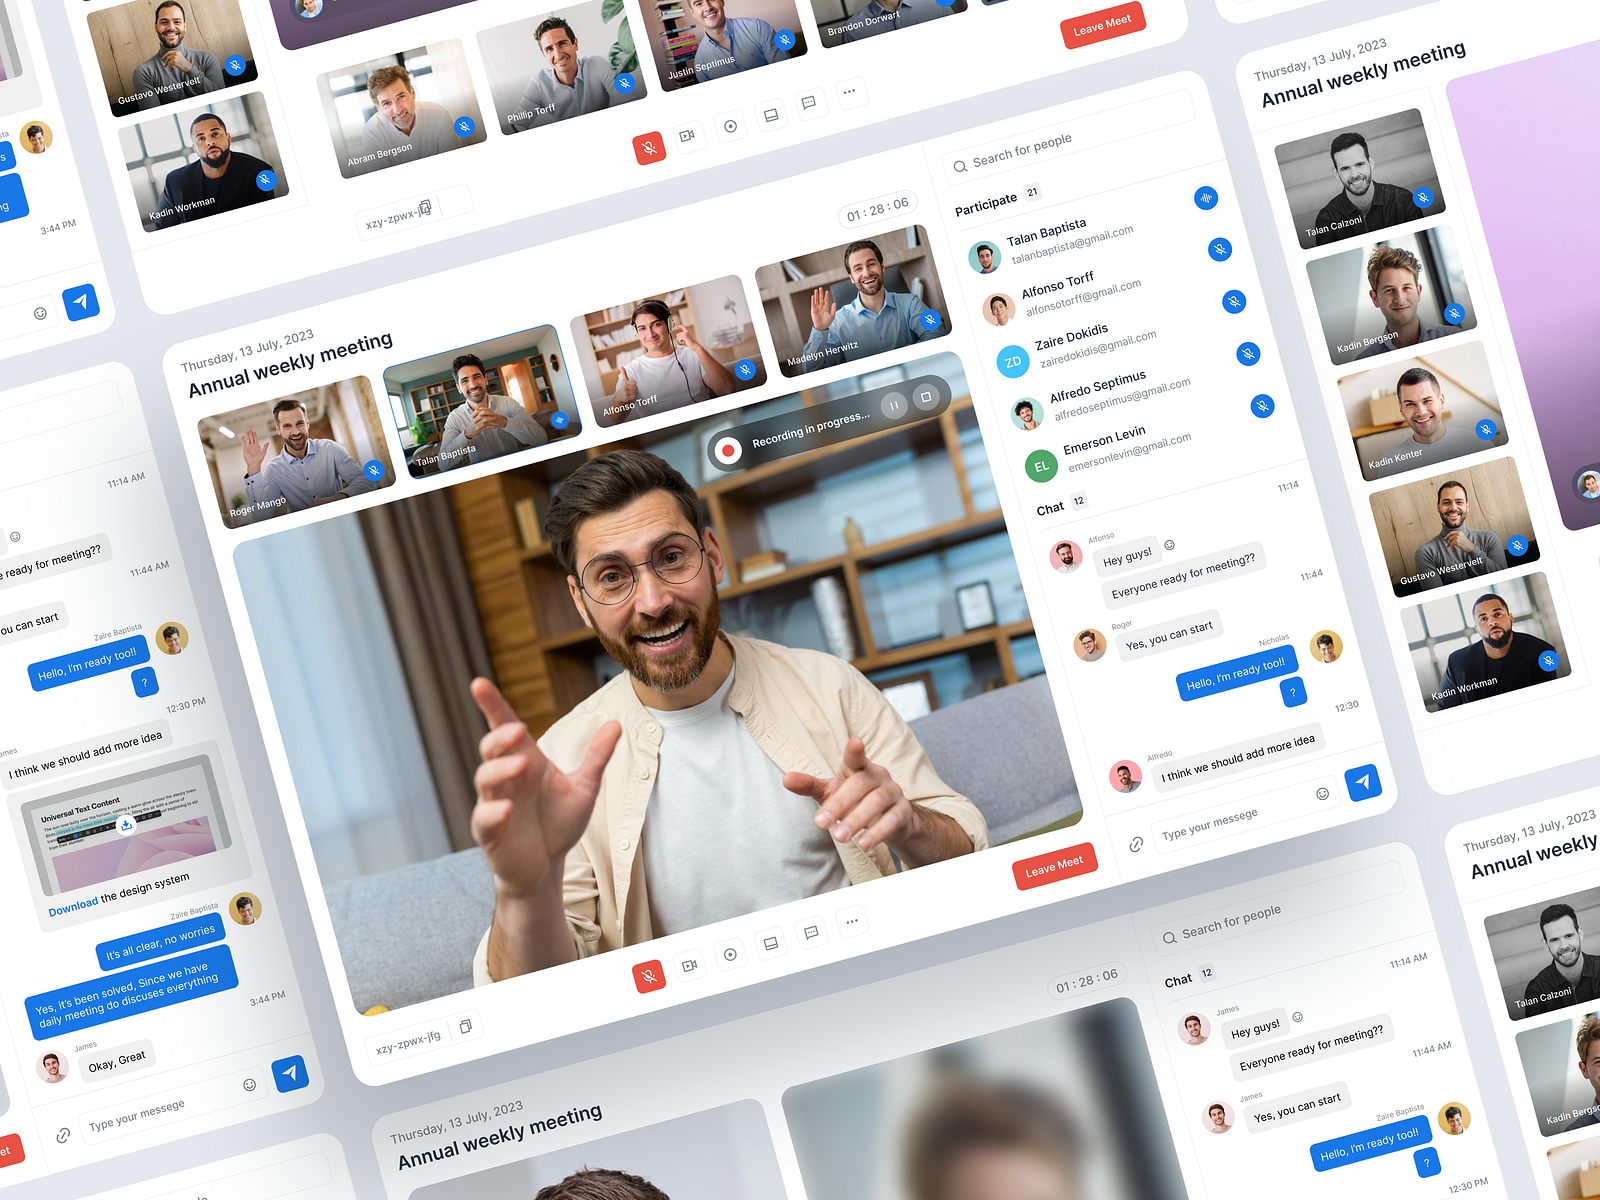Click the Leave Meet button
This screenshot has width=1600, height=1200.
(x=1055, y=862)
